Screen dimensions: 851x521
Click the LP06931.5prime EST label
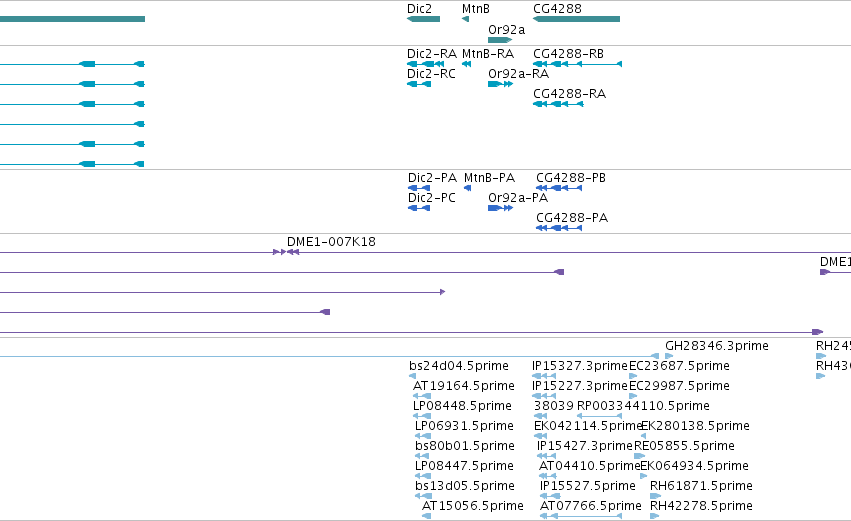464,427
